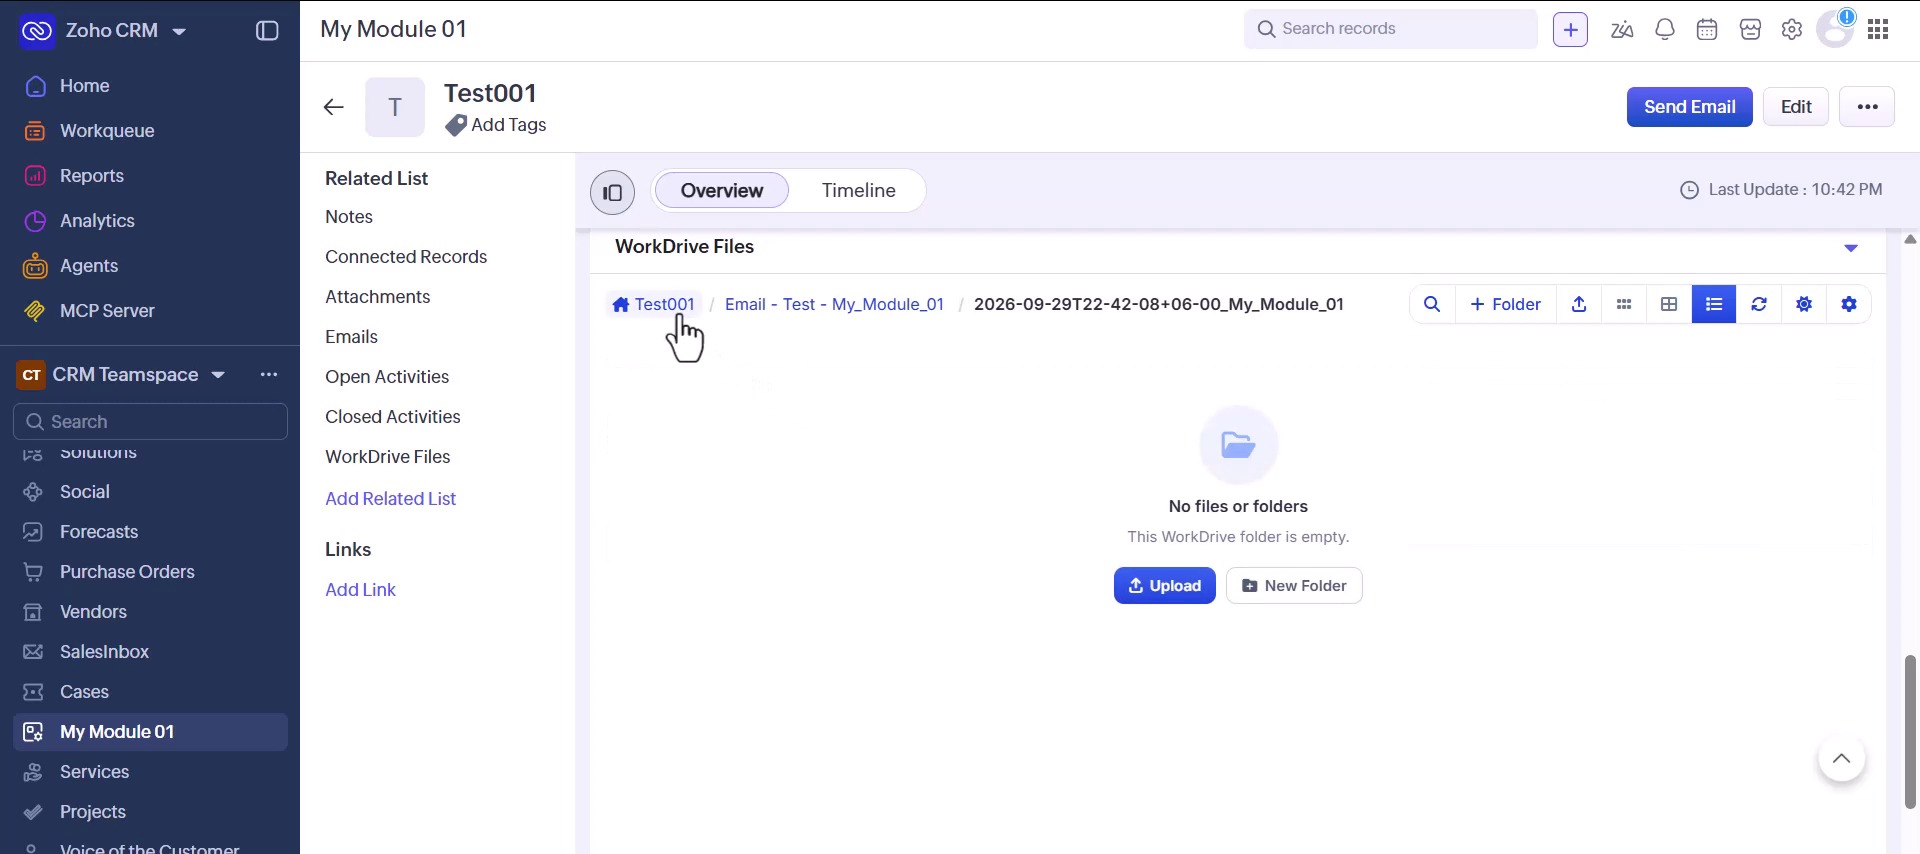Viewport: 1920px width, 854px height.
Task: Create a New Folder in empty state
Action: (1294, 586)
